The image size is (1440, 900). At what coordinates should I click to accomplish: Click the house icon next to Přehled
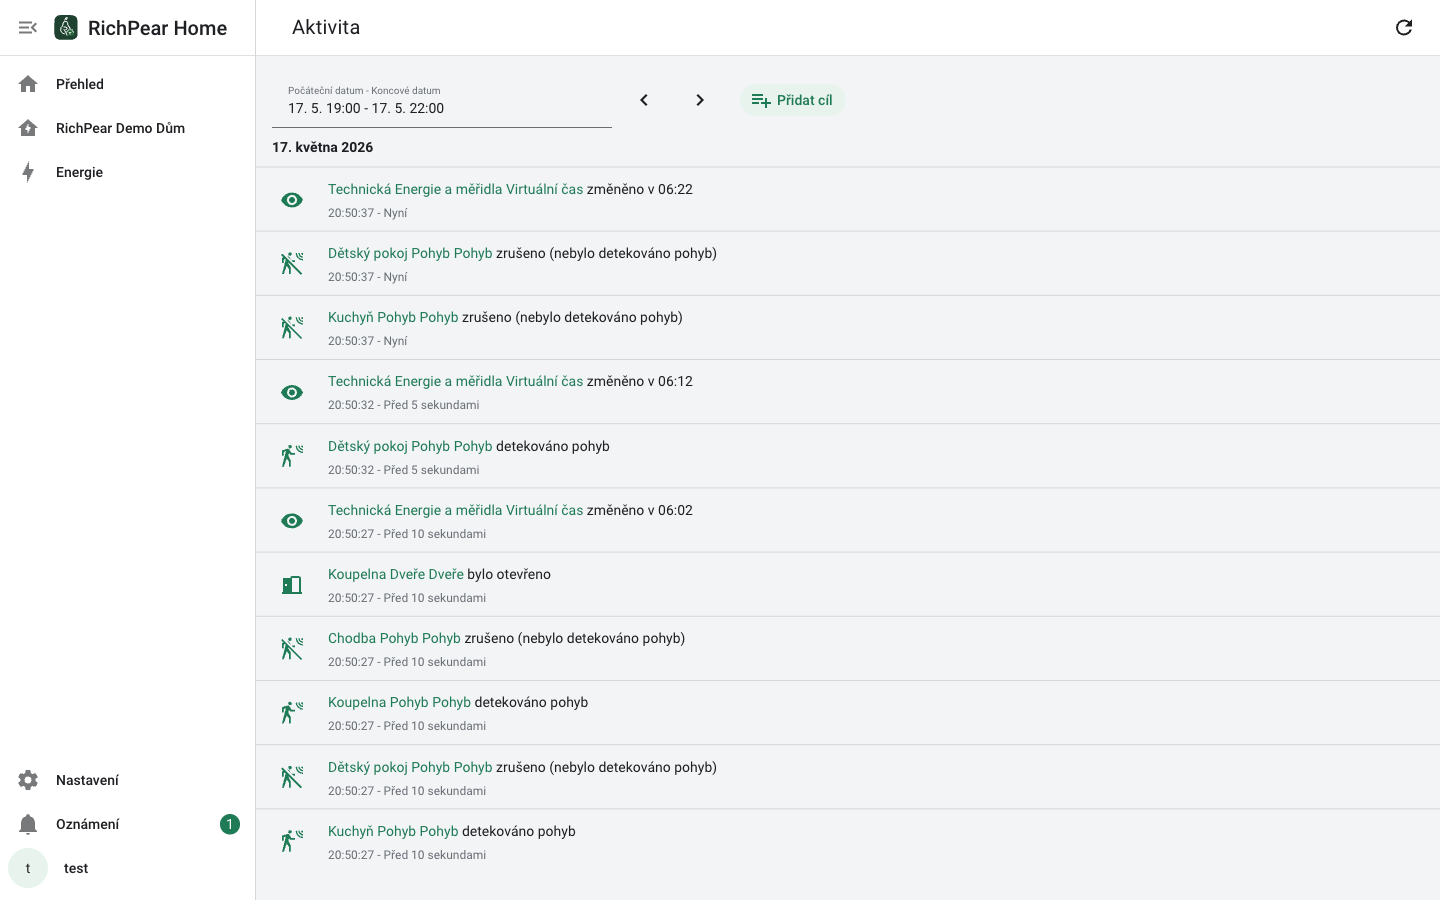[x=28, y=84]
